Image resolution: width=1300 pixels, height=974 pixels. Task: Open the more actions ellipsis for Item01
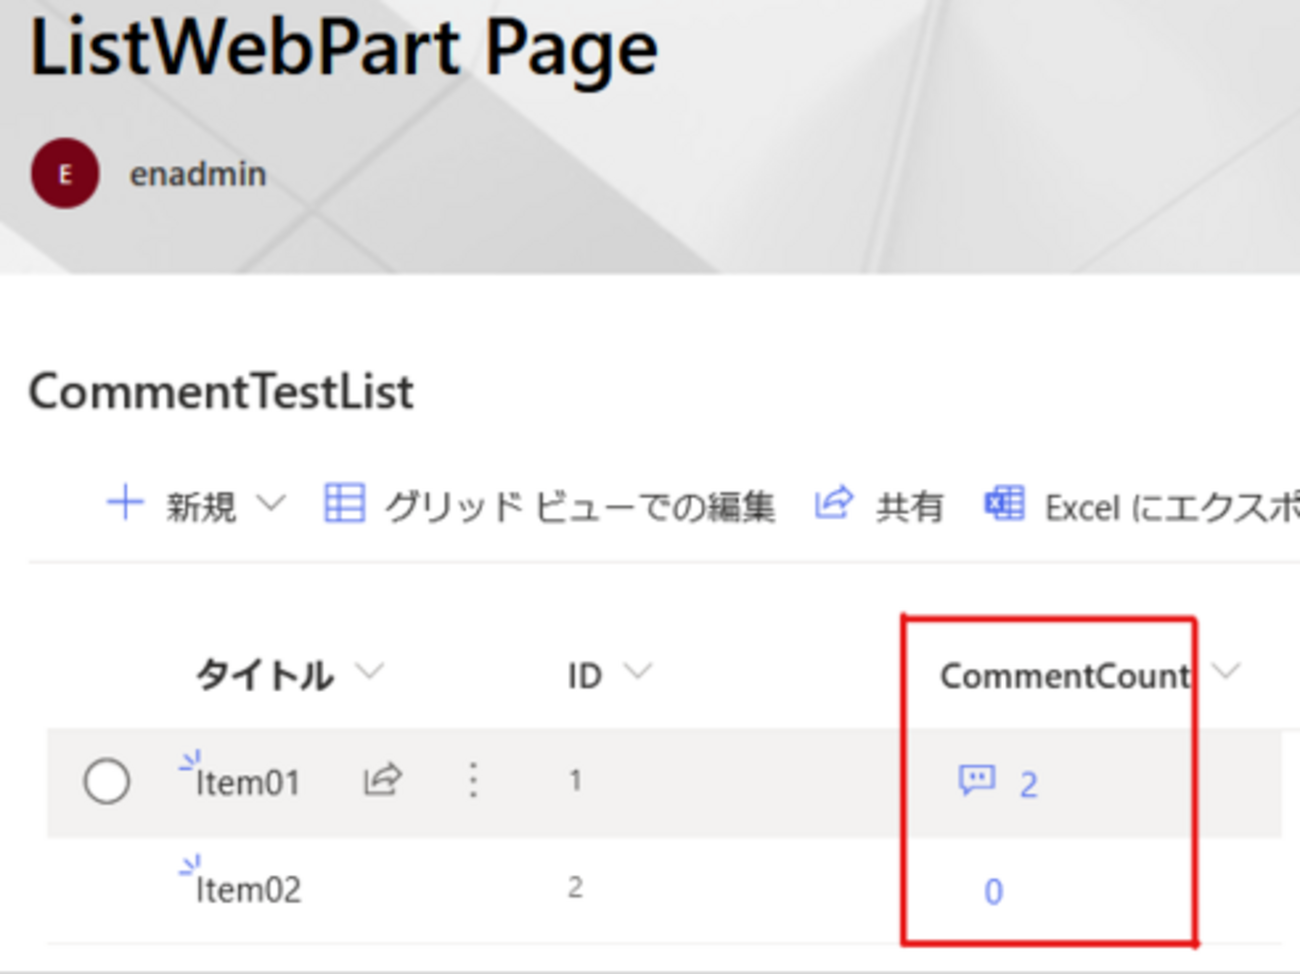(x=472, y=780)
